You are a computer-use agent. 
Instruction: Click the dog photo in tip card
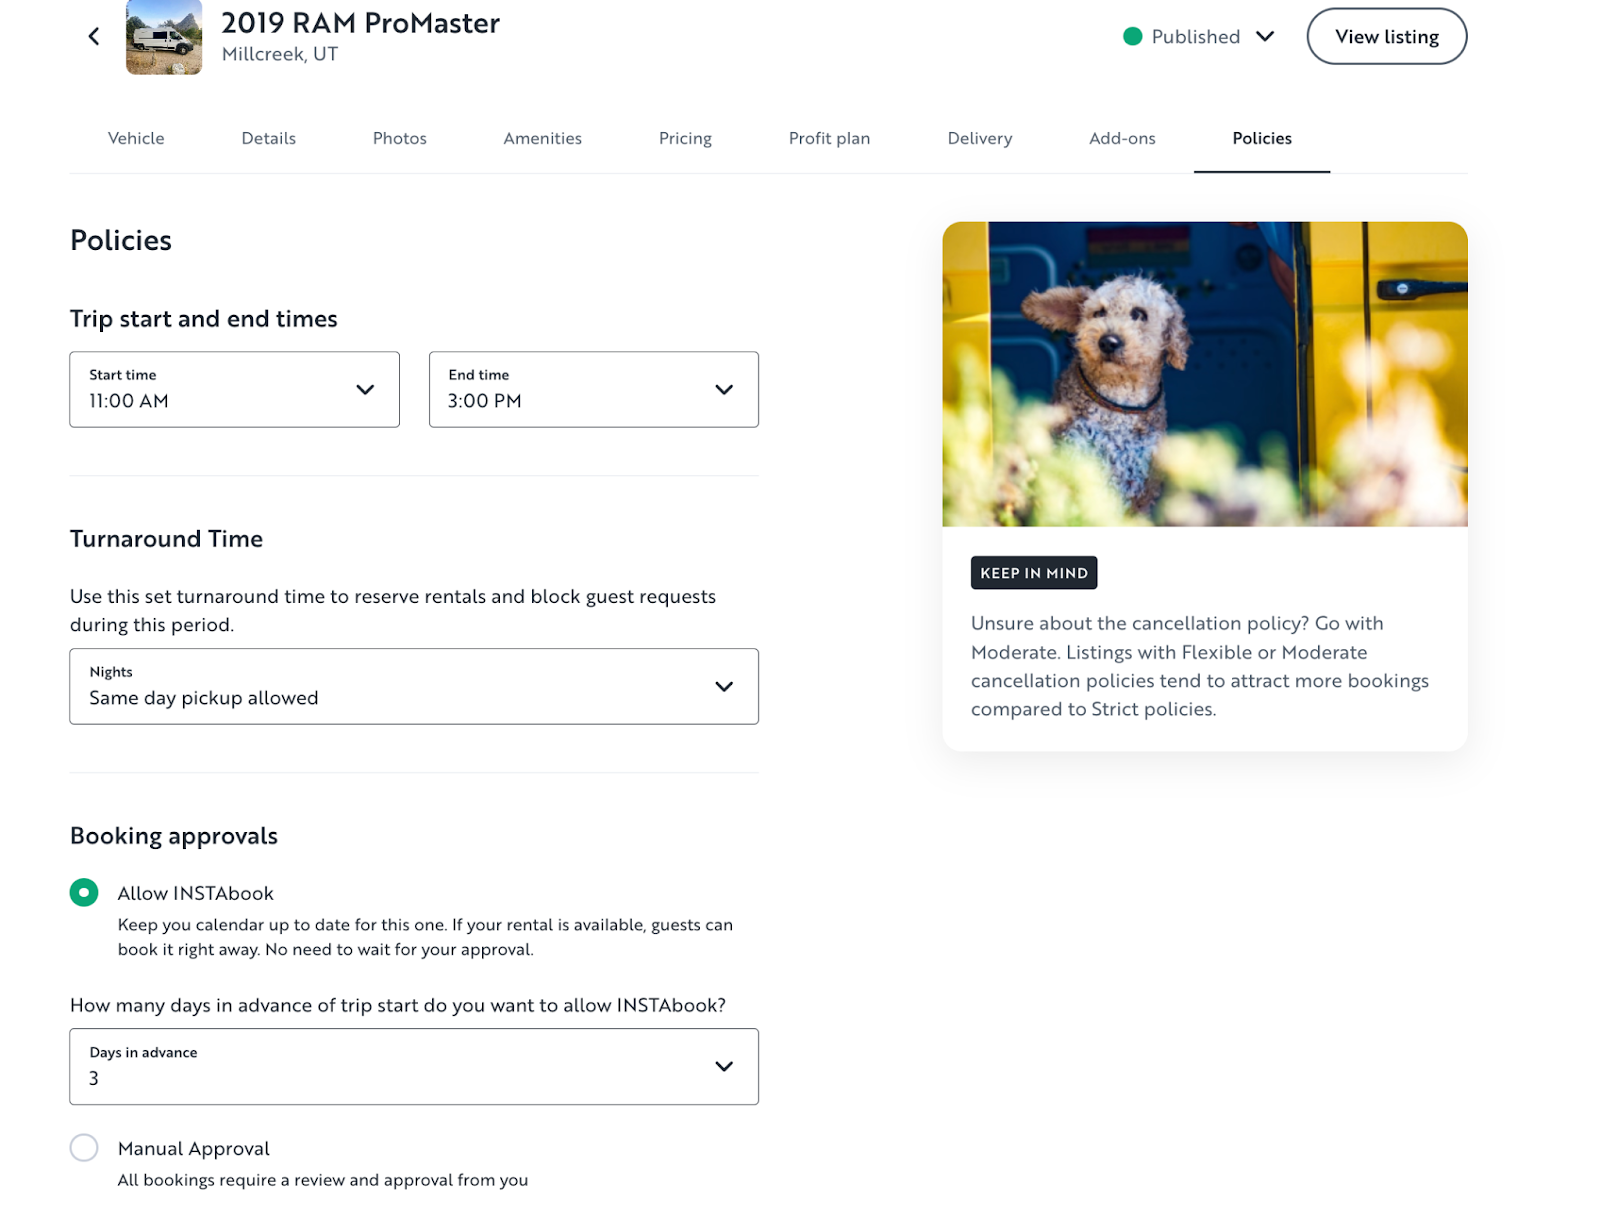click(x=1204, y=374)
